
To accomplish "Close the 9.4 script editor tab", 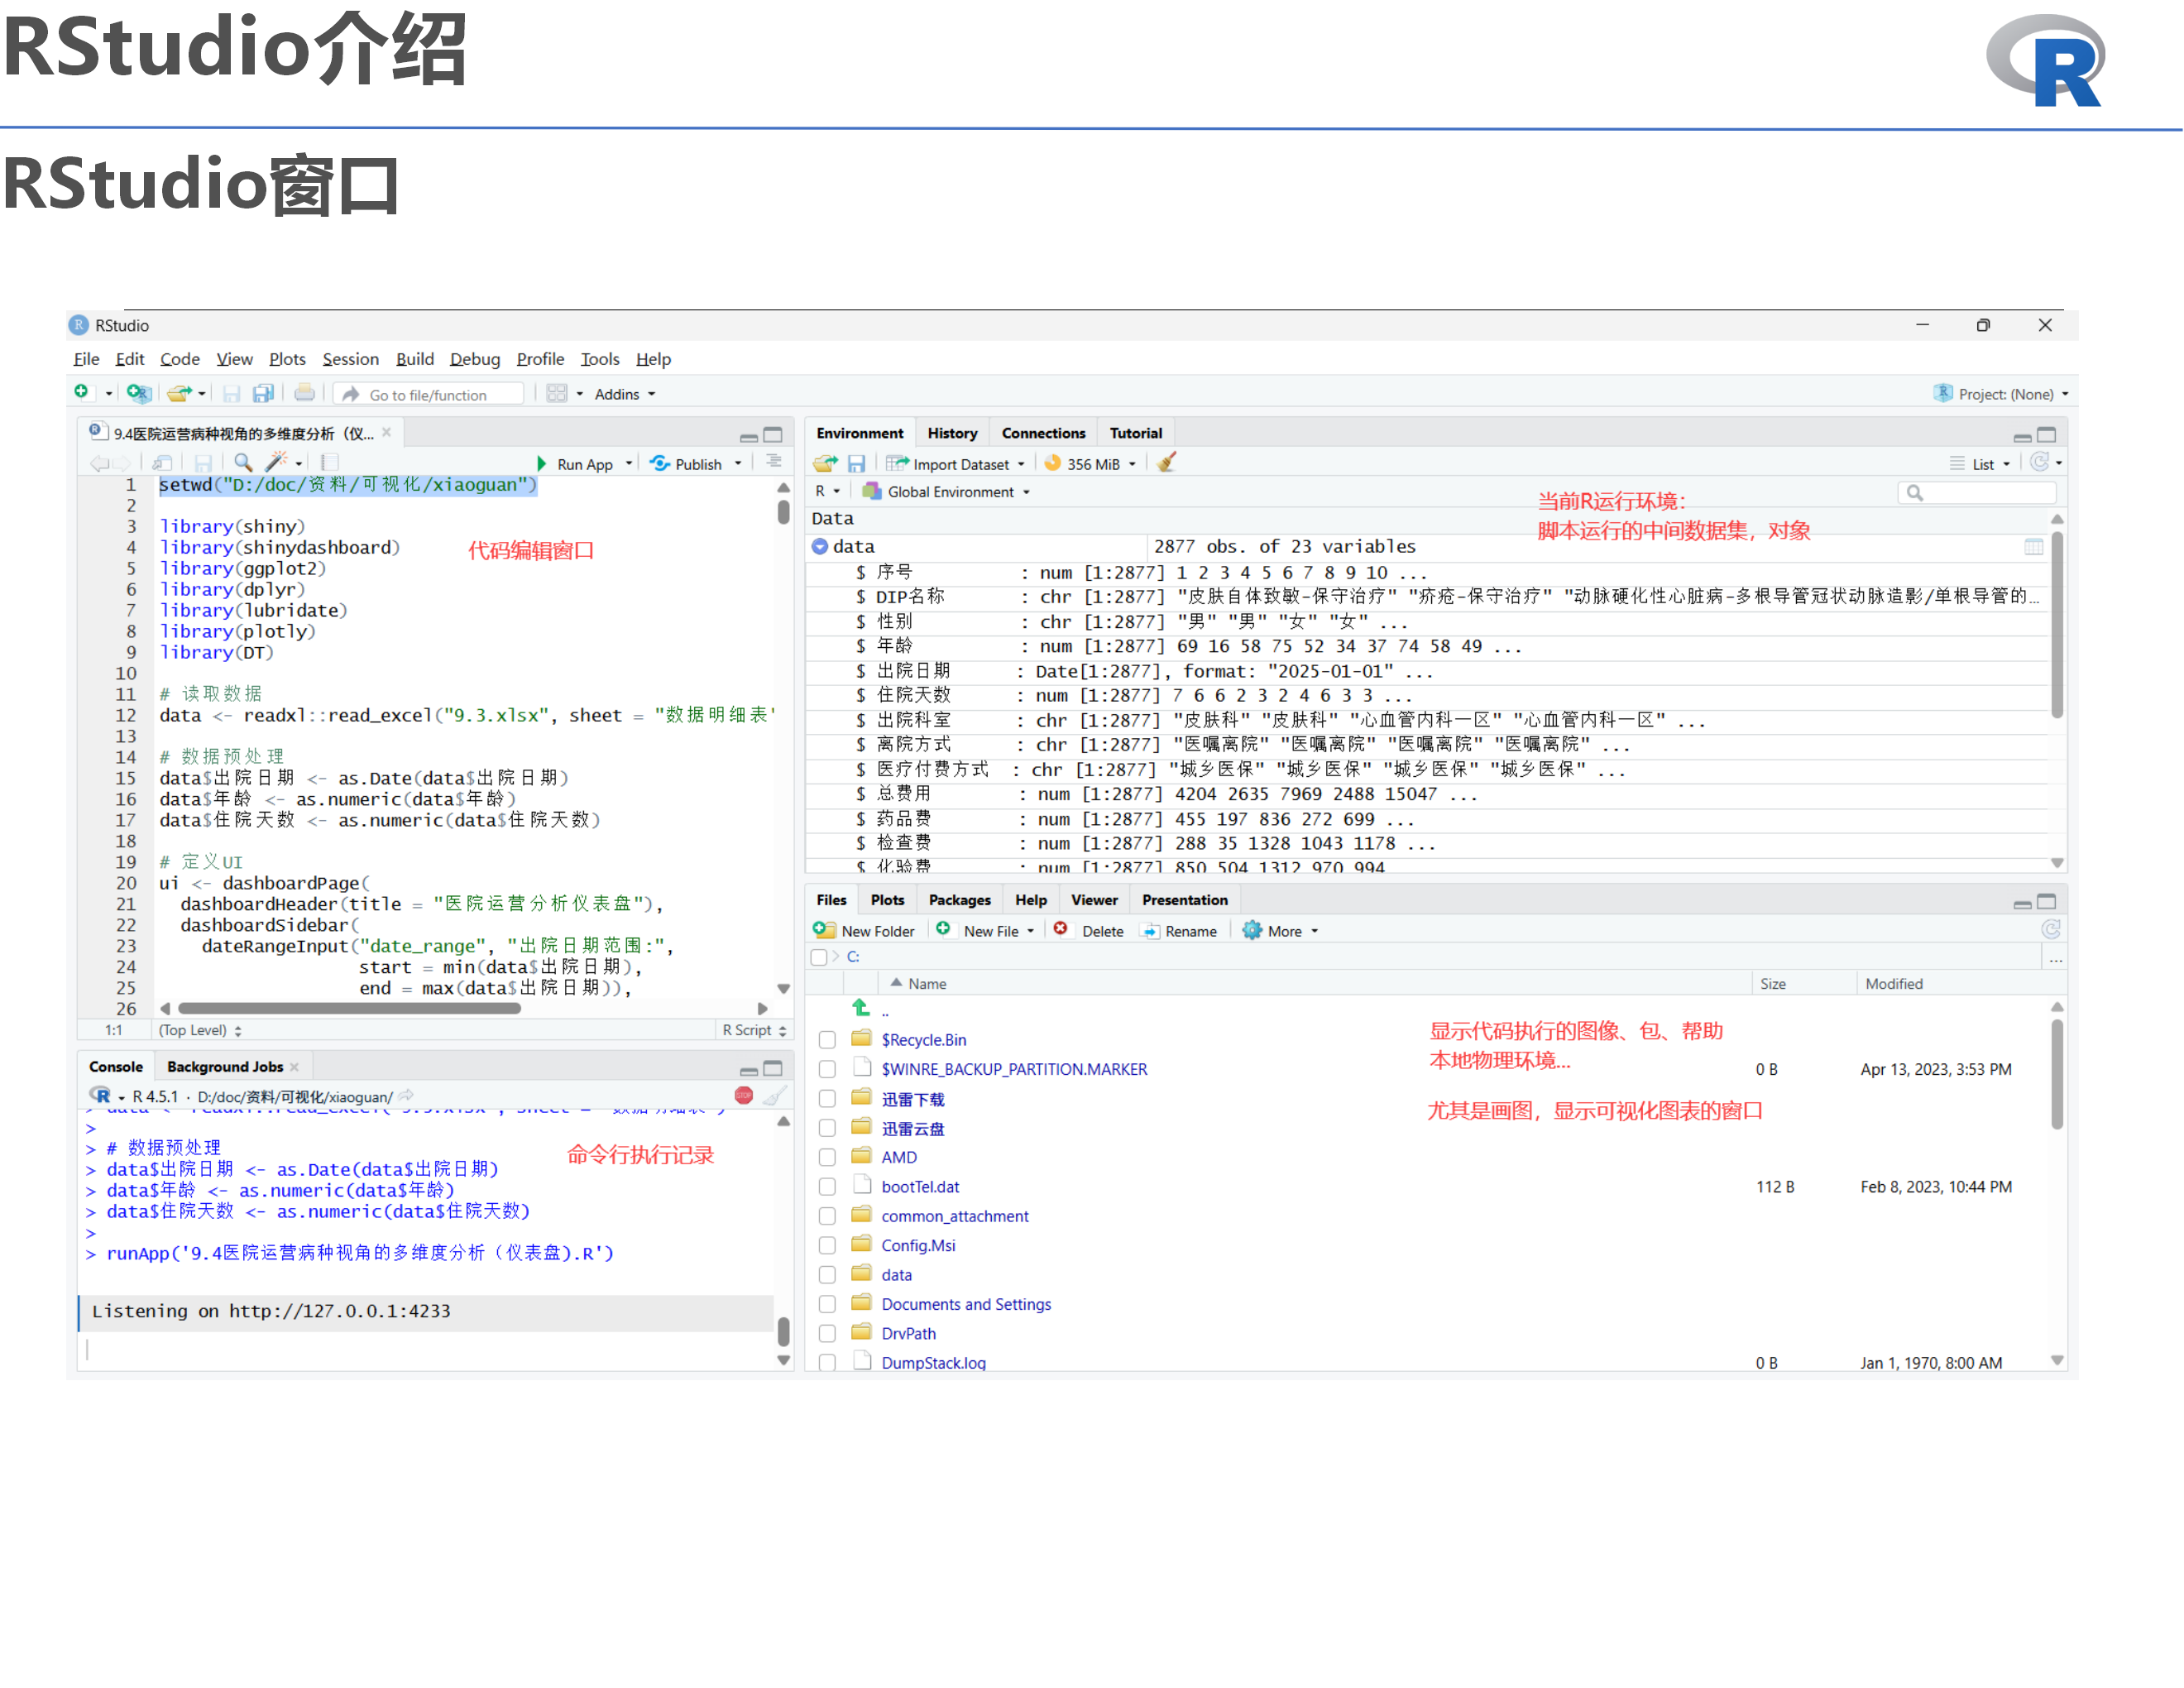I will [386, 432].
